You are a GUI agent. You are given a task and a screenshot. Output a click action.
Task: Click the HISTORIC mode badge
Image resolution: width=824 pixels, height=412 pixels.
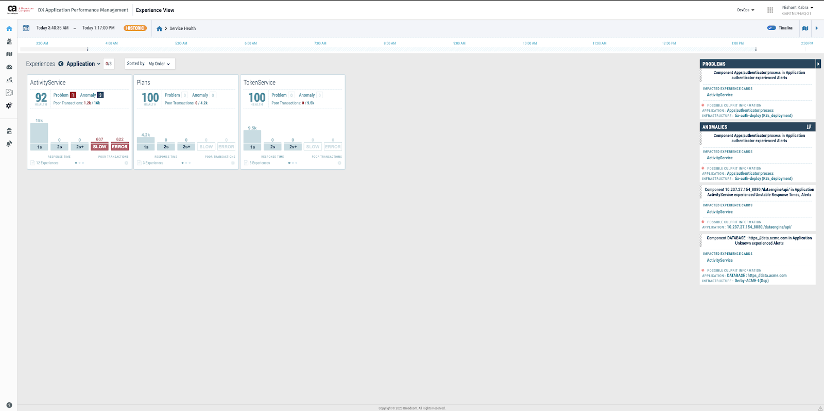point(135,28)
